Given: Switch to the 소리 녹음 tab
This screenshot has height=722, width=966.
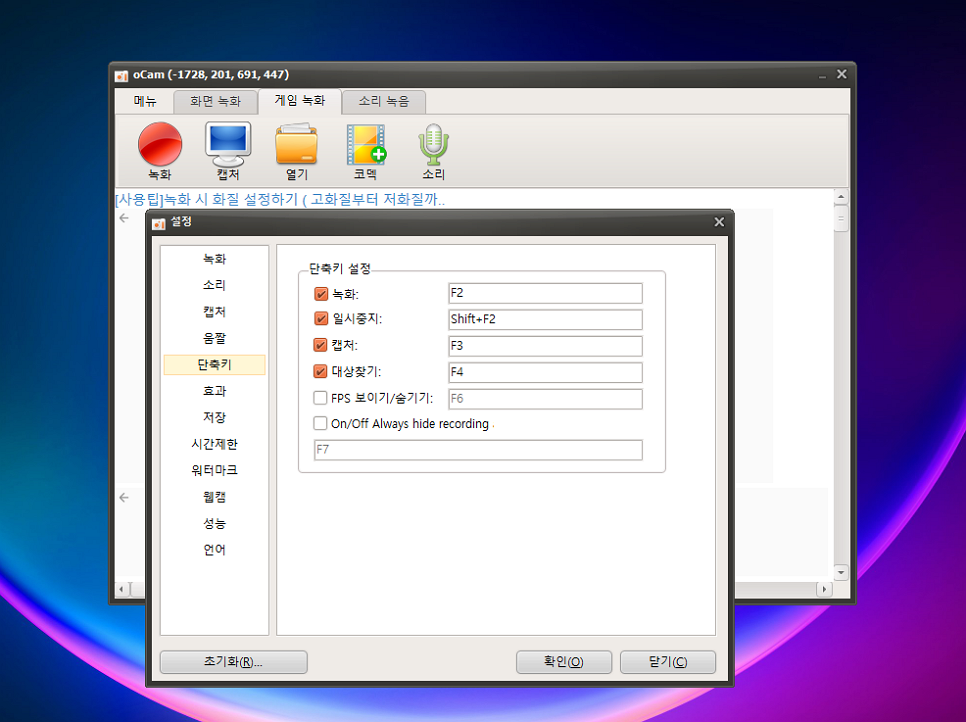Looking at the screenshot, I should pyautogui.click(x=384, y=101).
